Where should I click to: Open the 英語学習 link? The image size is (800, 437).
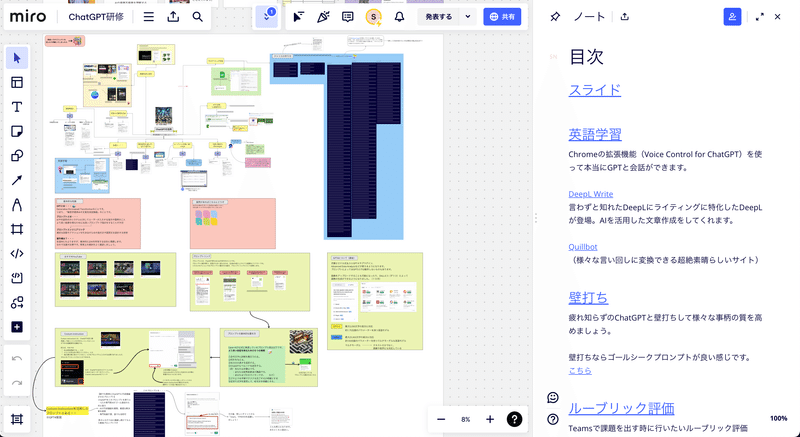point(595,134)
